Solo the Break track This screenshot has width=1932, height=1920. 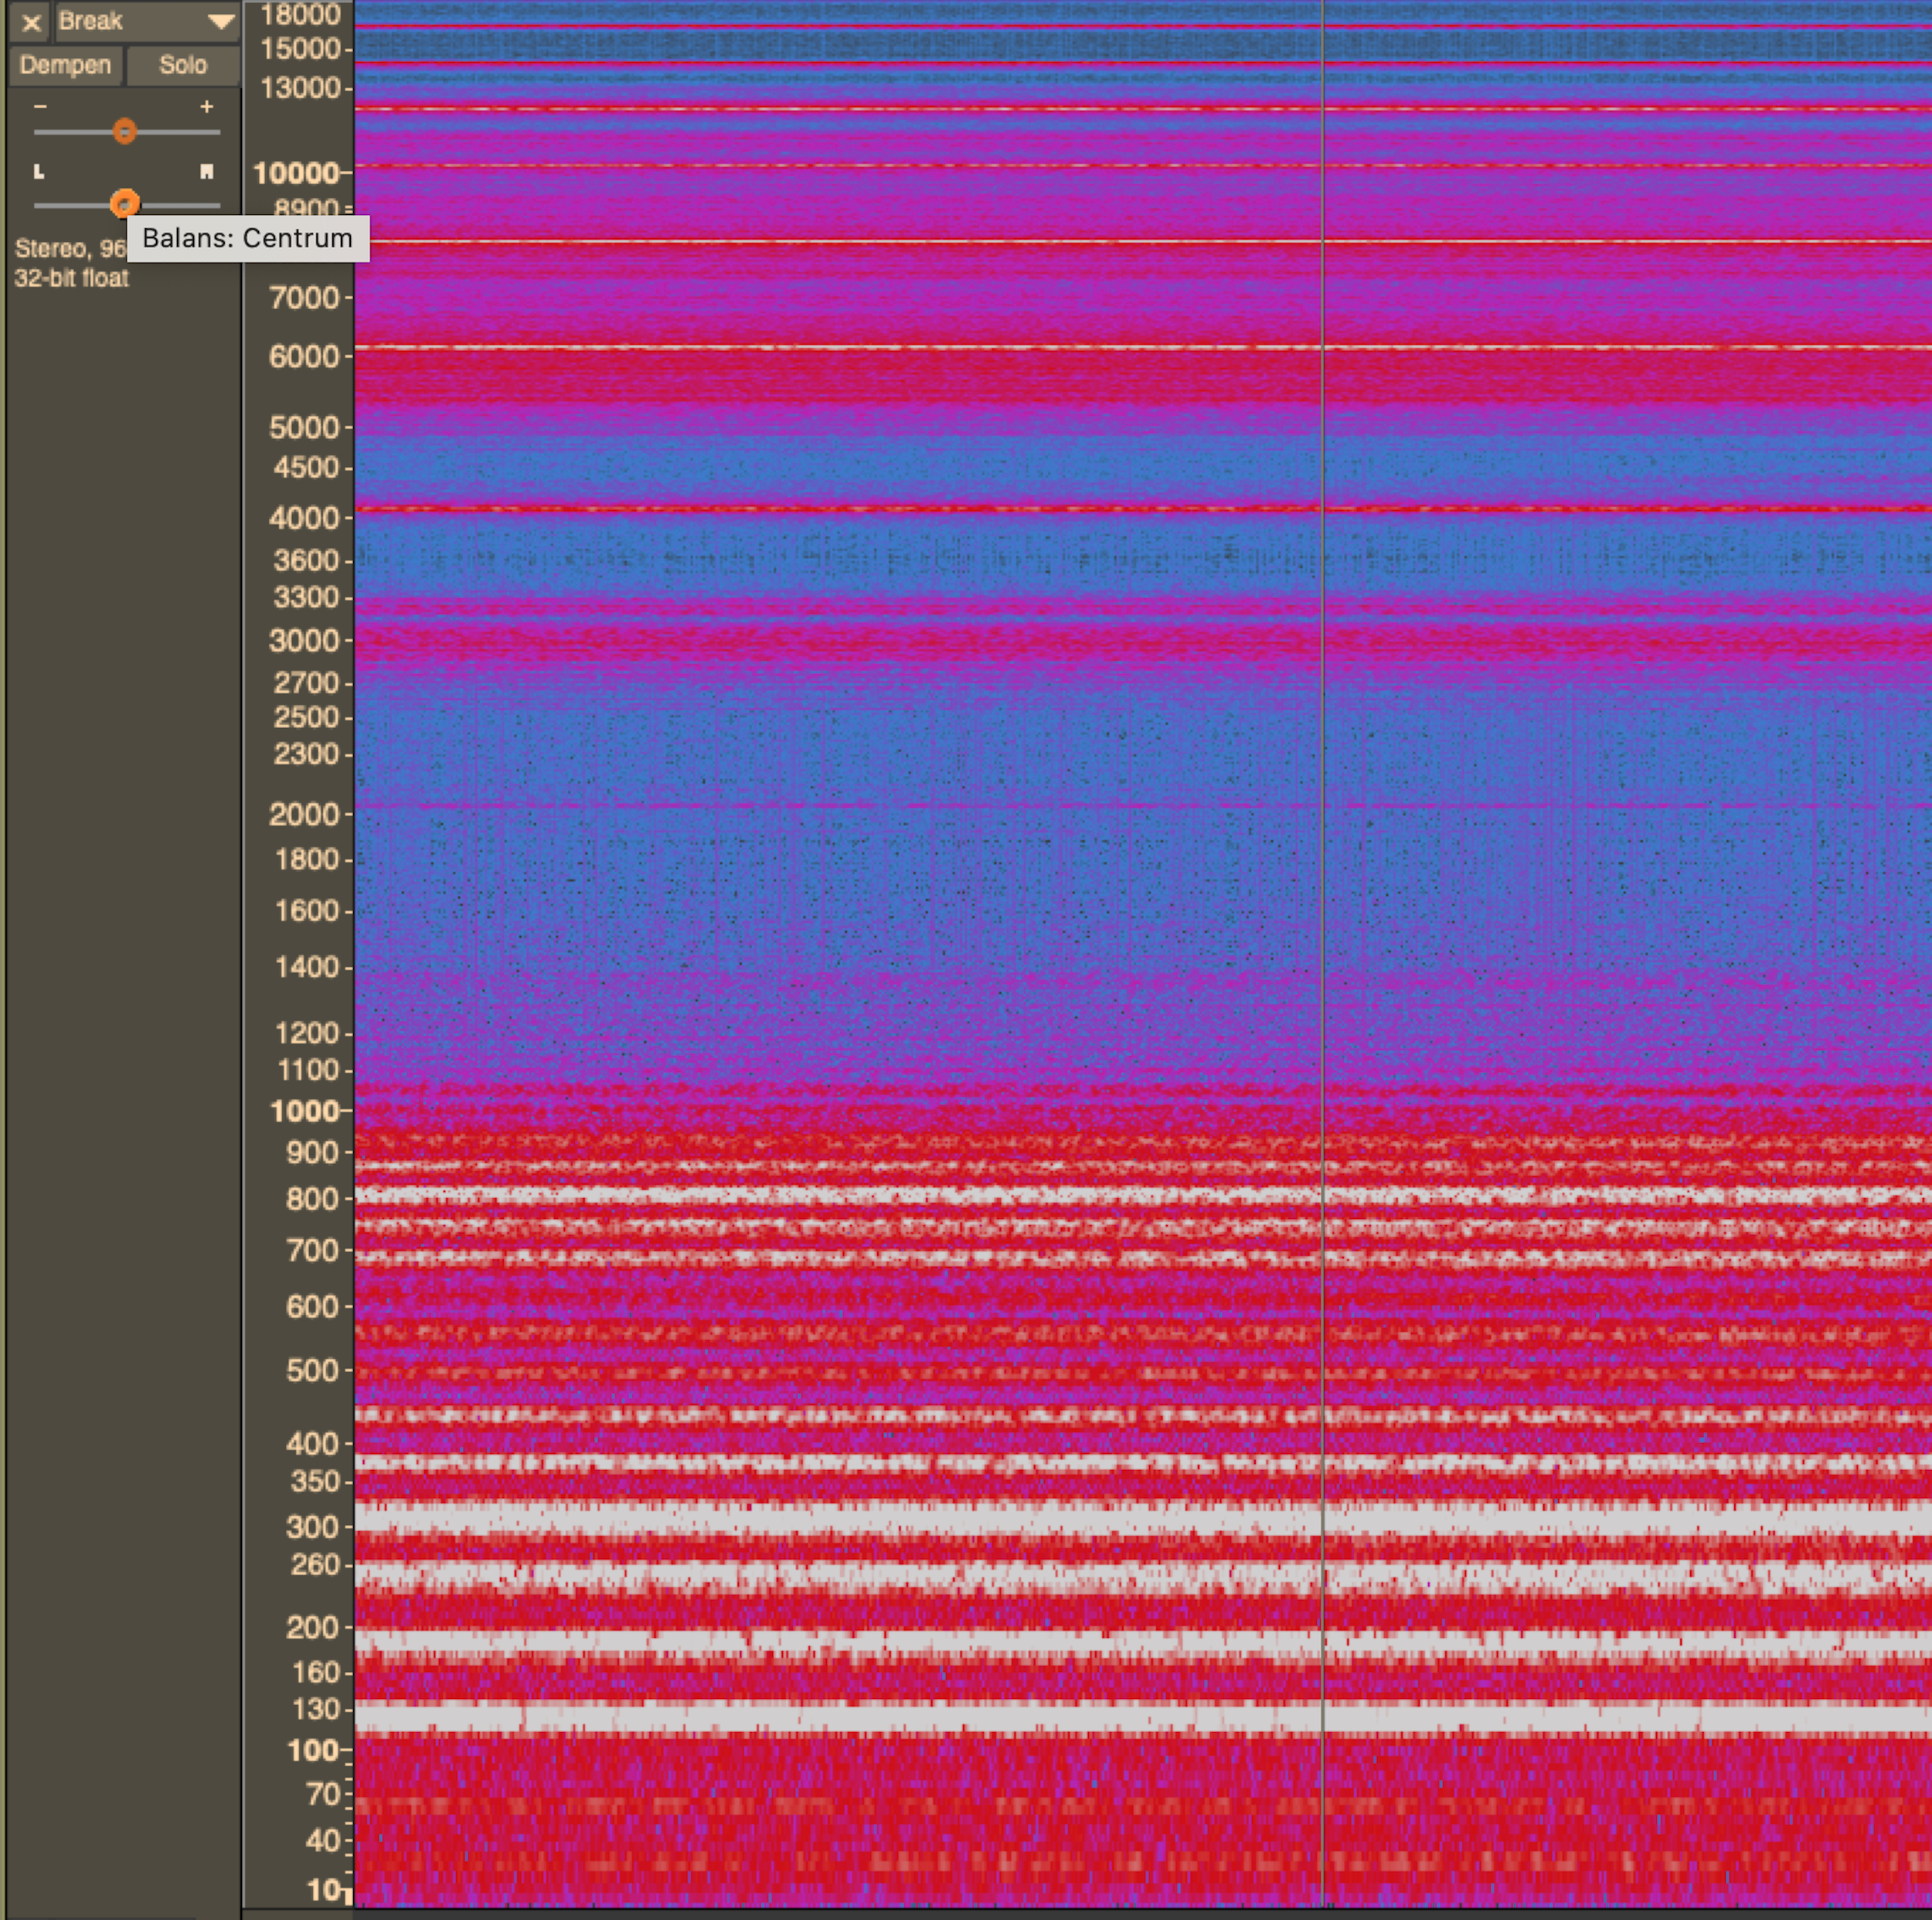[183, 65]
